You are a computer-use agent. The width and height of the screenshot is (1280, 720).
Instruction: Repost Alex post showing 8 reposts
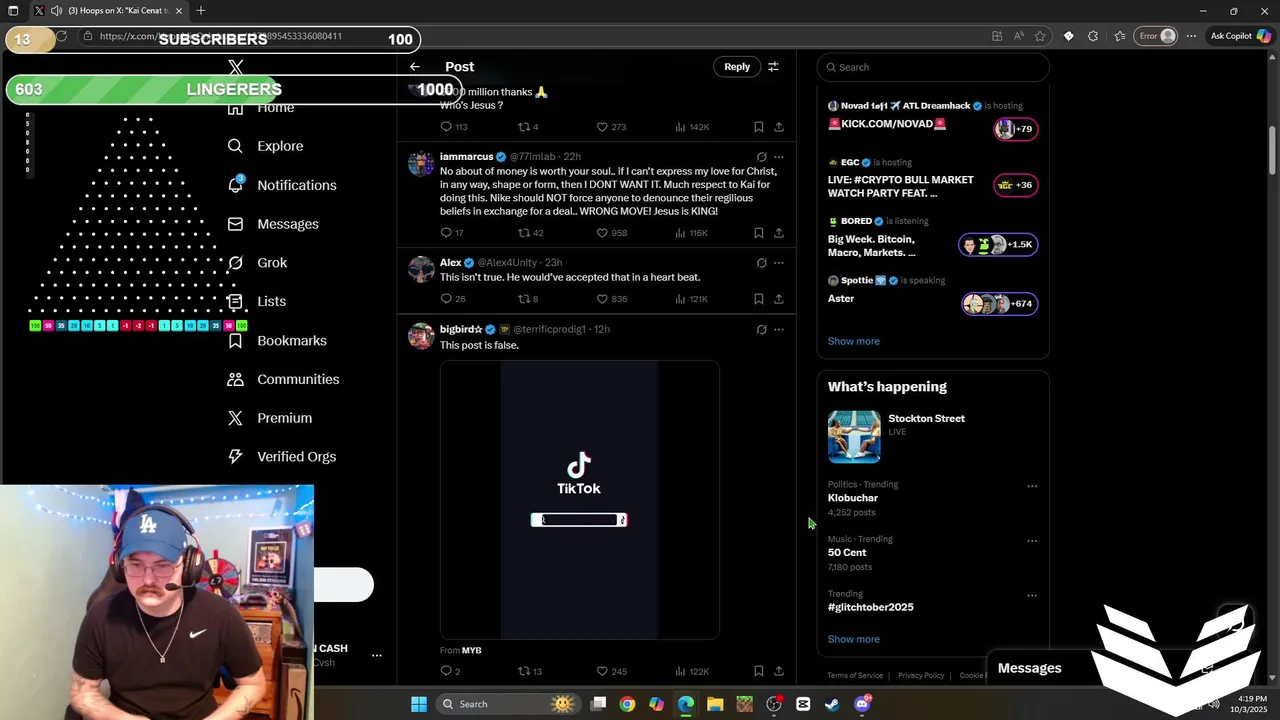click(x=528, y=299)
